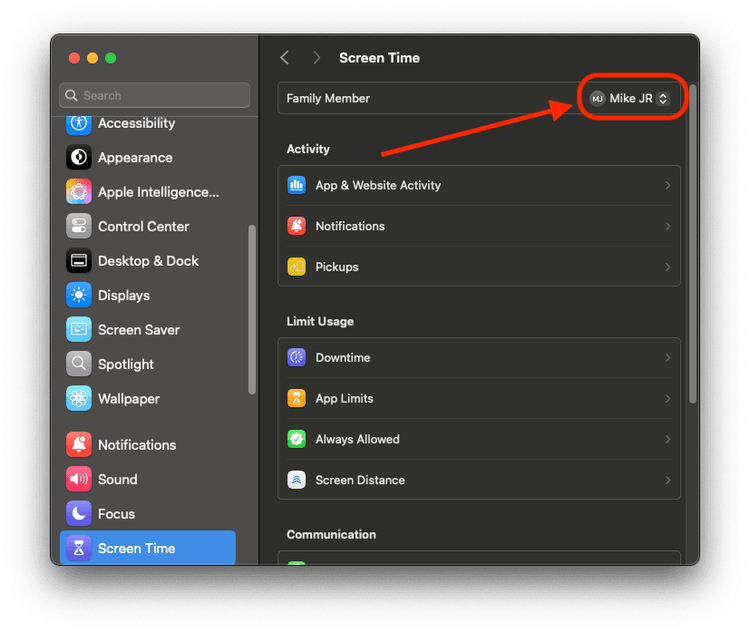Click the Search input field
750x632 pixels.
(154, 95)
